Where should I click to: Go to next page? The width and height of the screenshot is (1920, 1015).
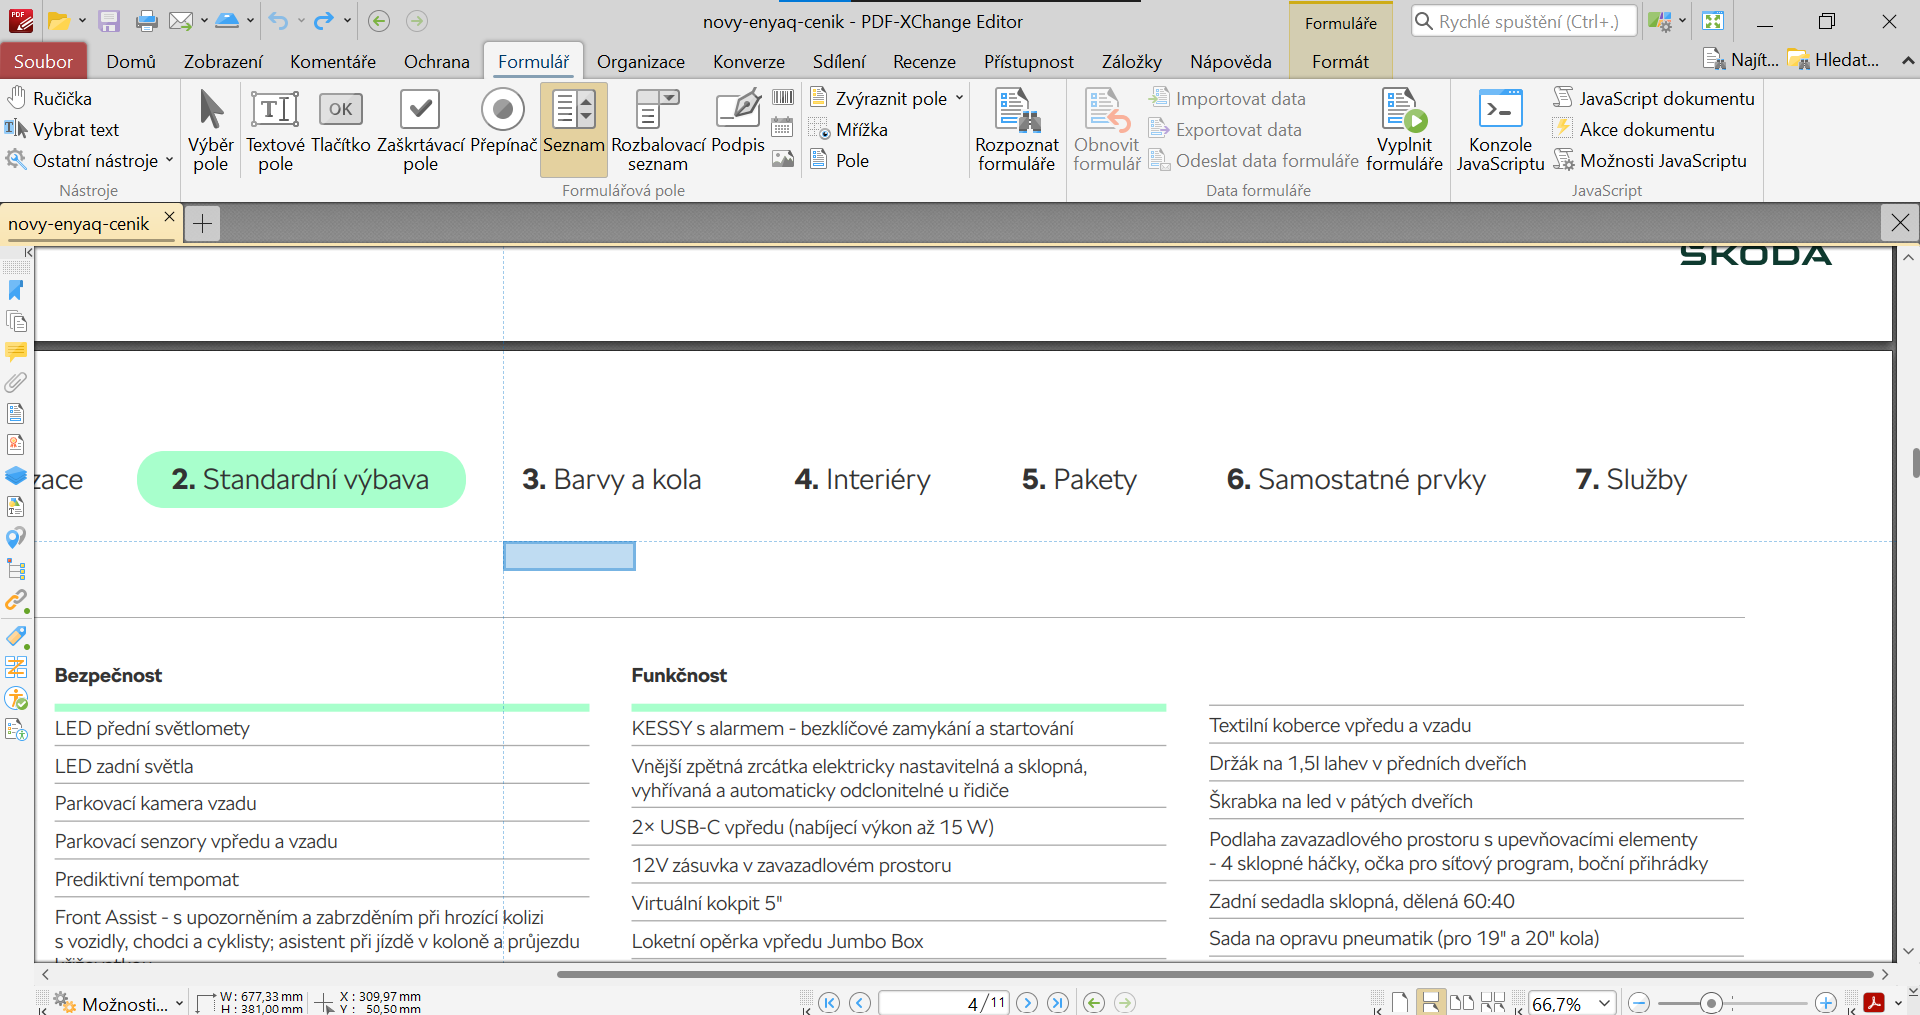1027,1003
